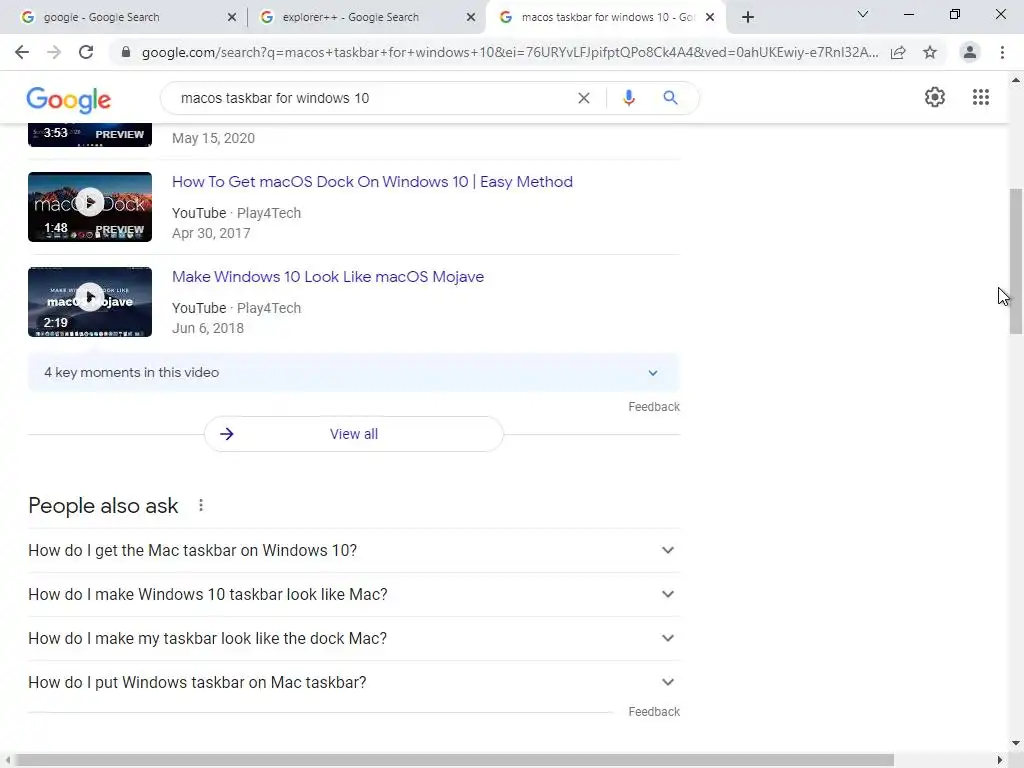The width and height of the screenshot is (1024, 768).
Task: Close the 'explorer++ - Google Search' tab
Action: coord(471,18)
